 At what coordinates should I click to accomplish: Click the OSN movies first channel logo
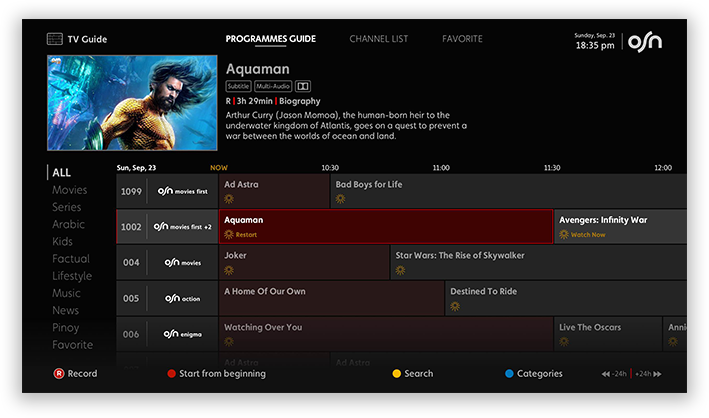coord(181,191)
